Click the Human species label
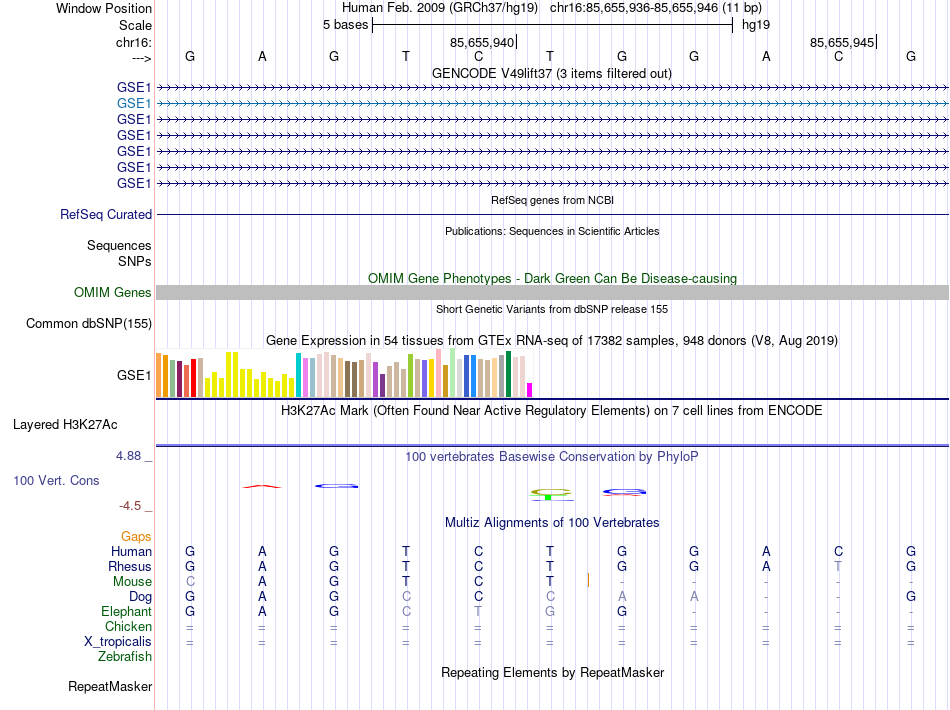Screen dimensions: 950x710 (131, 551)
